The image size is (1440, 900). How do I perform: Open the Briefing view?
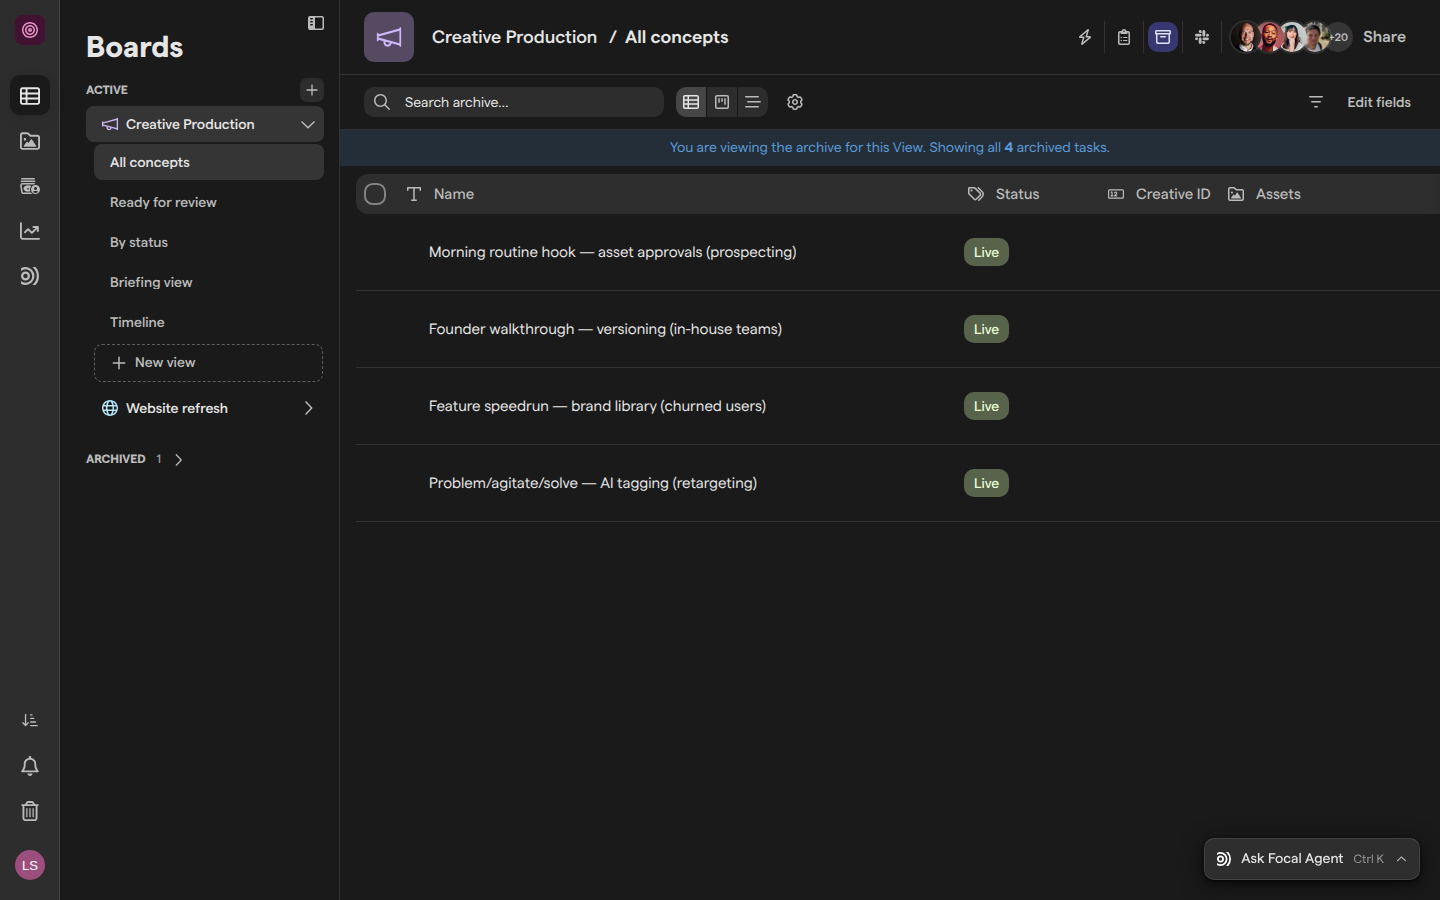pos(209,282)
